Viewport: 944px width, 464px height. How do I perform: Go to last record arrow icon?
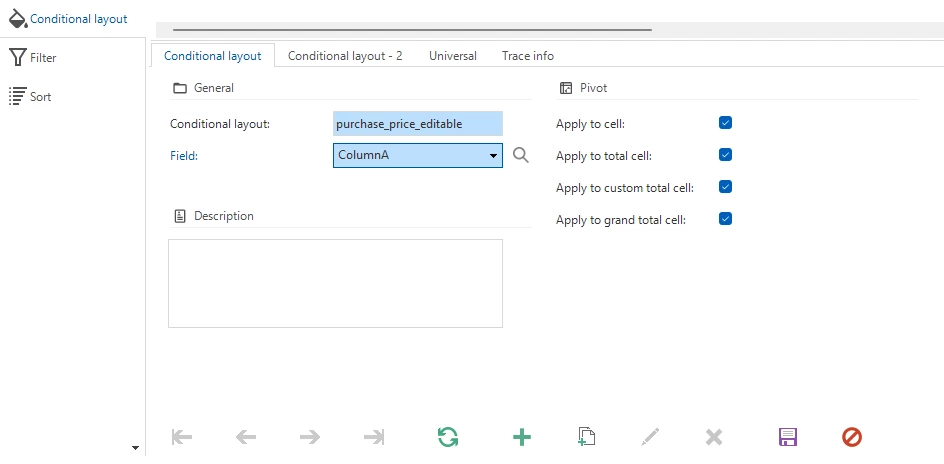click(x=374, y=437)
